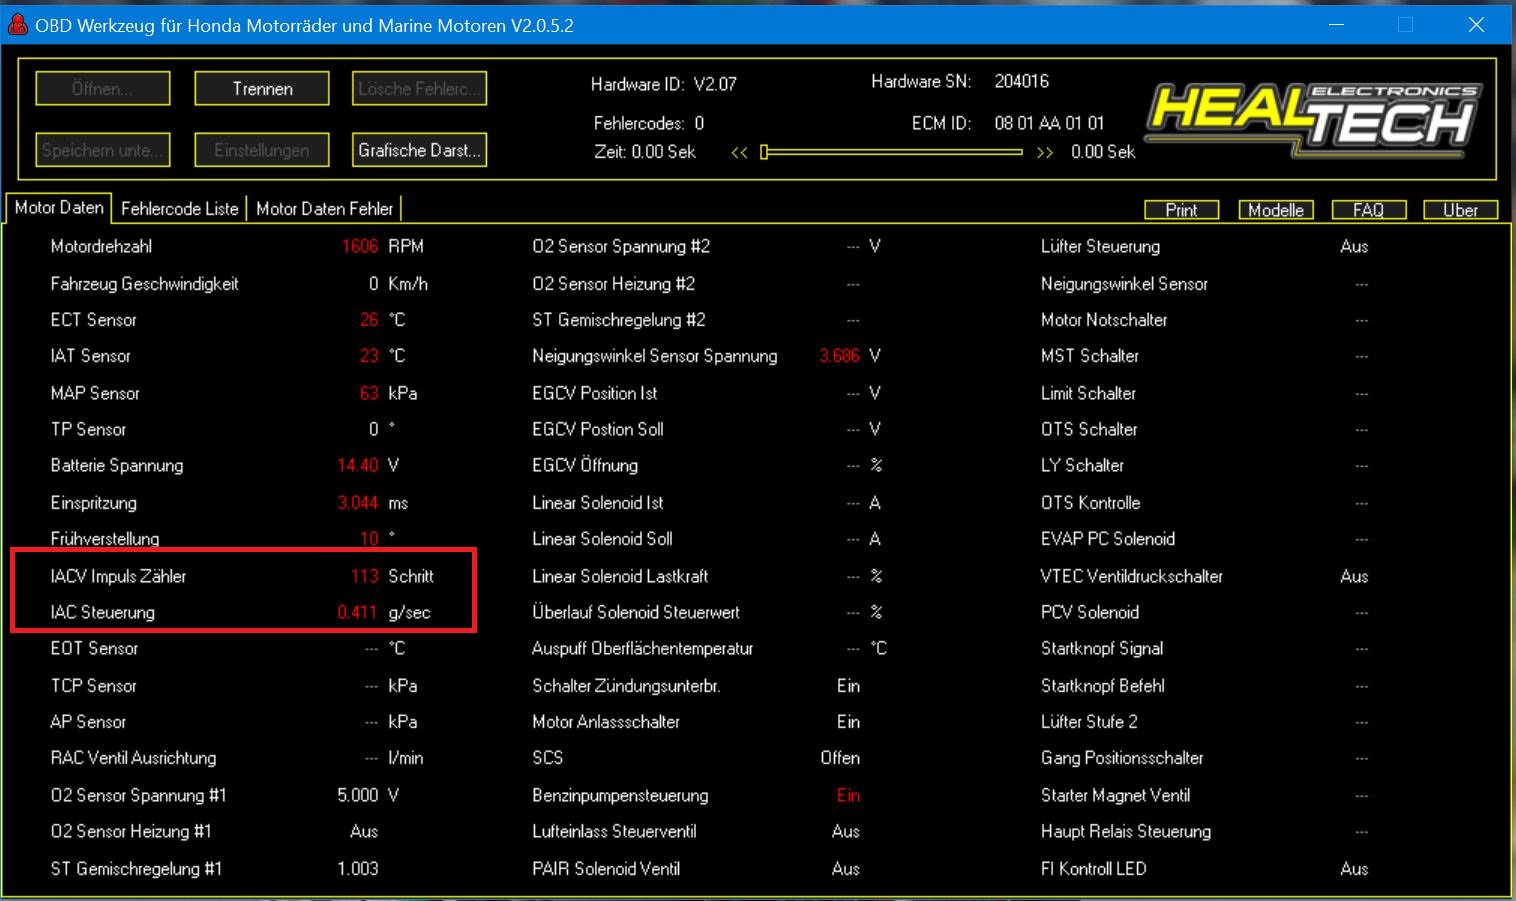
Task: Open the Motor Daten Fehler tab
Action: 324,208
